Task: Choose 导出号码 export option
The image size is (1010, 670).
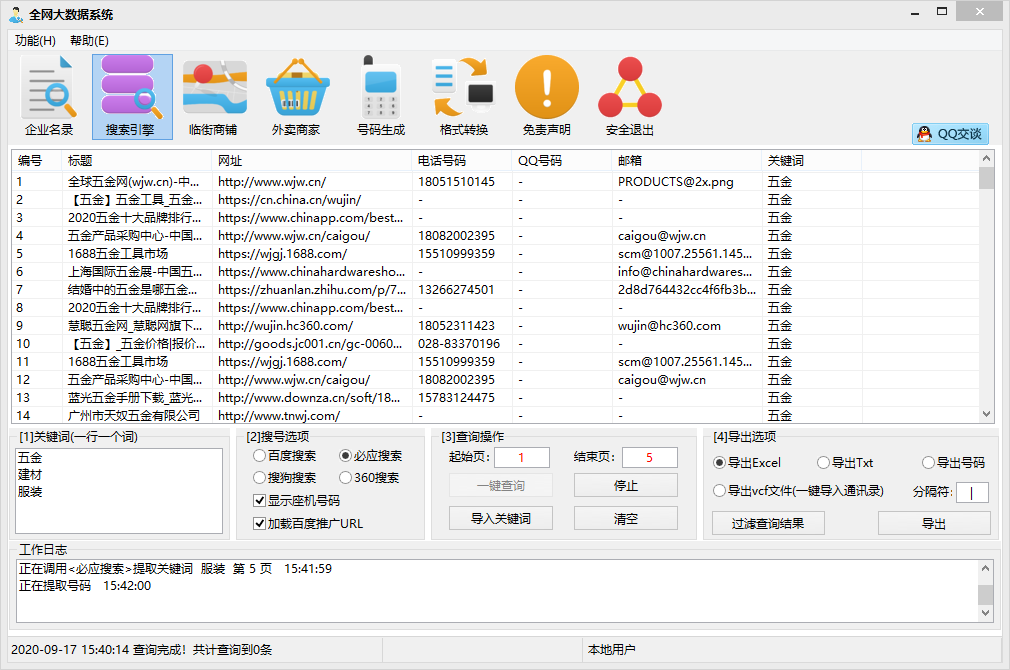Action: [x=931, y=462]
